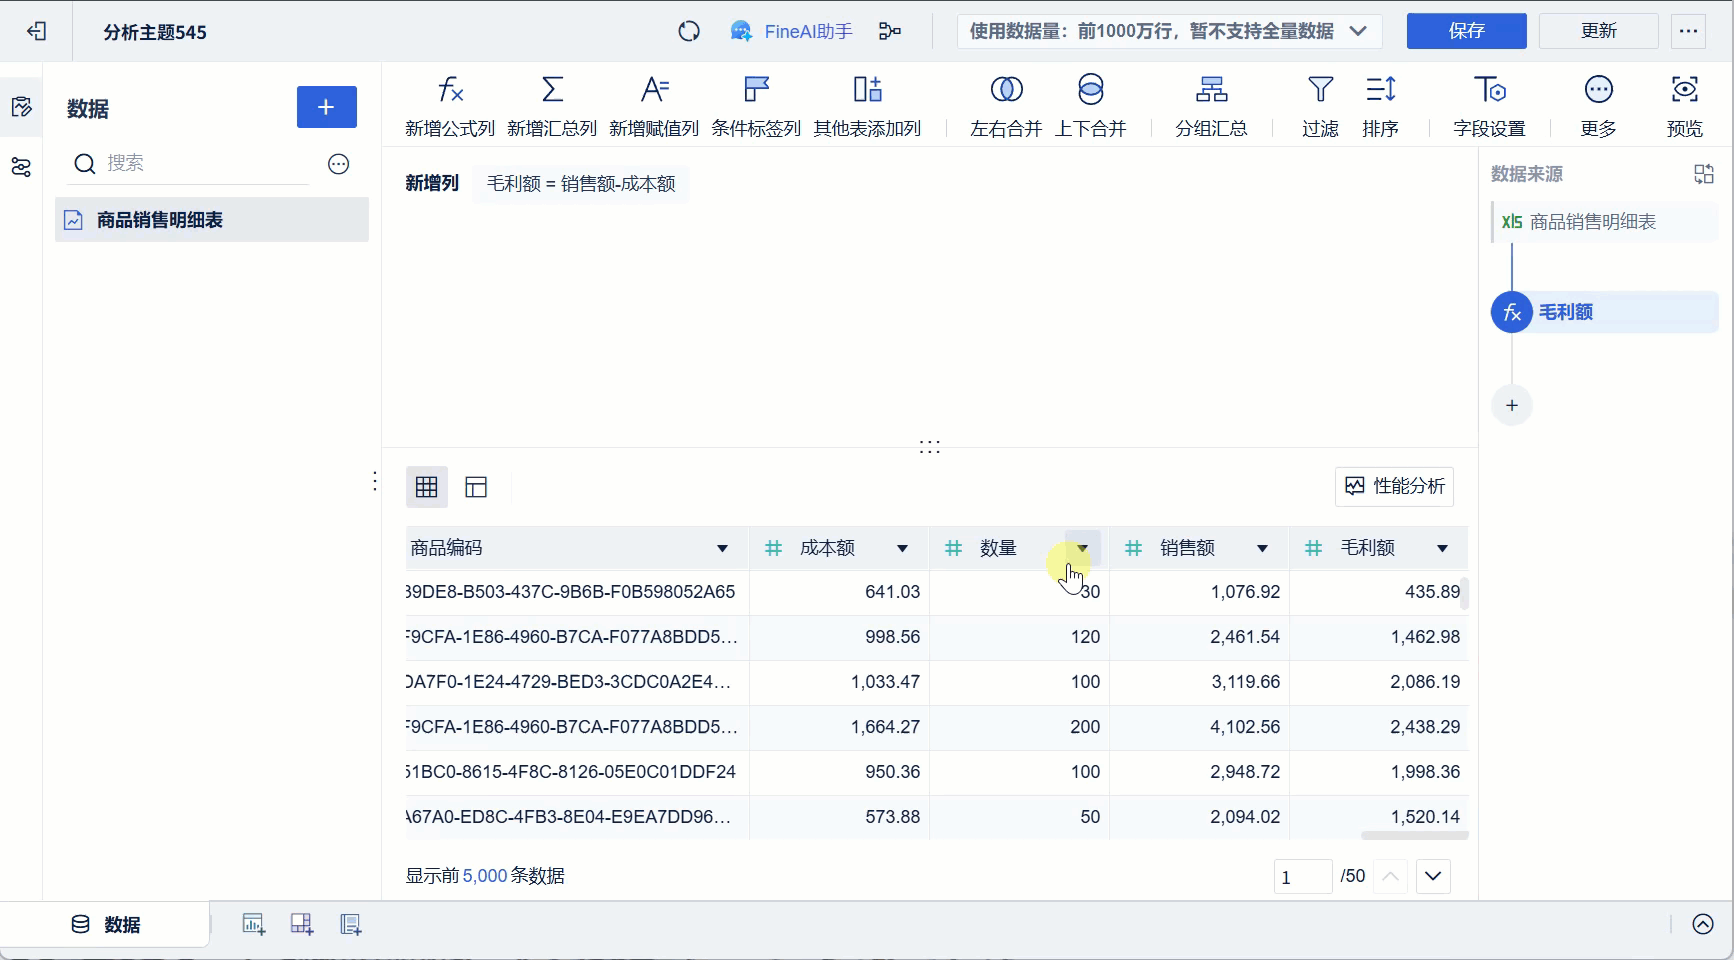1734x960 pixels.
Task: Click the 排序 sort tool
Action: pos(1381,106)
